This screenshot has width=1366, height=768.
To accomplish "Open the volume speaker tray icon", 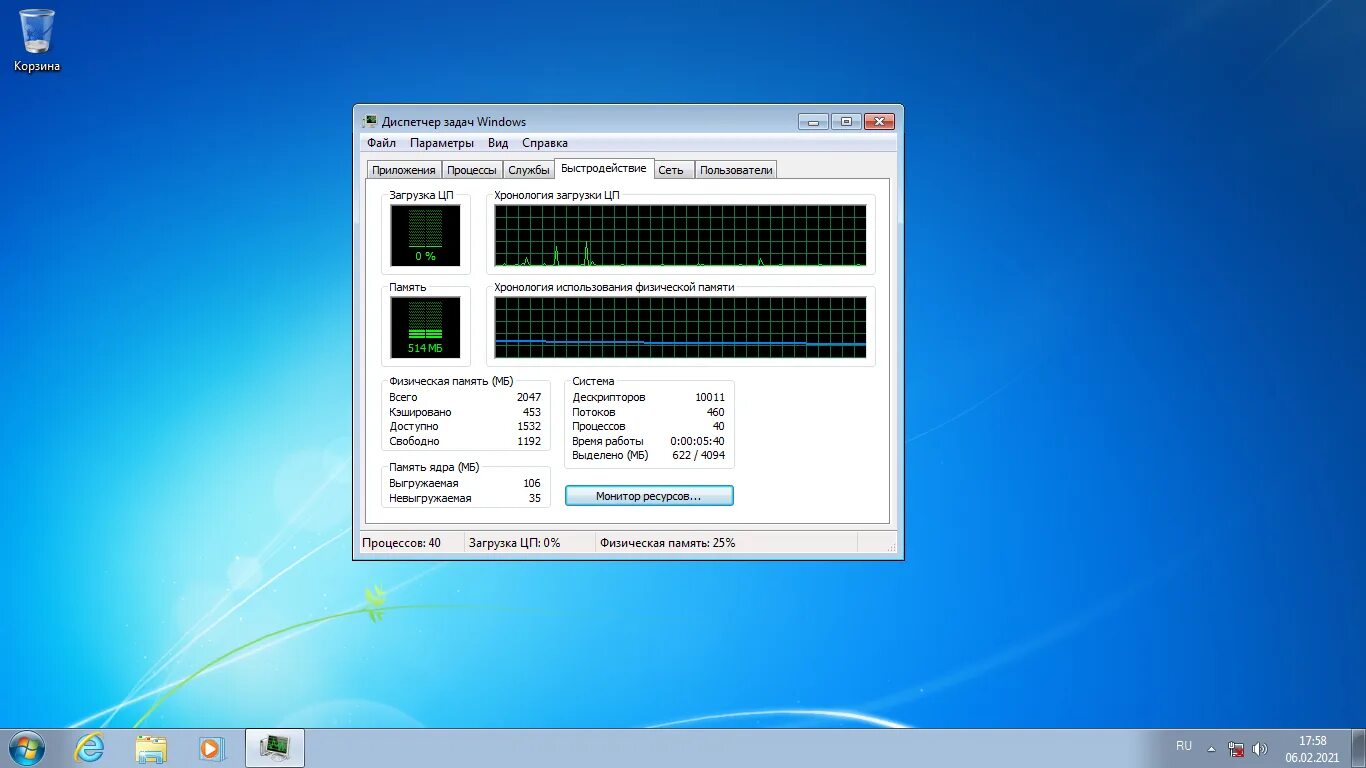I will 1260,748.
